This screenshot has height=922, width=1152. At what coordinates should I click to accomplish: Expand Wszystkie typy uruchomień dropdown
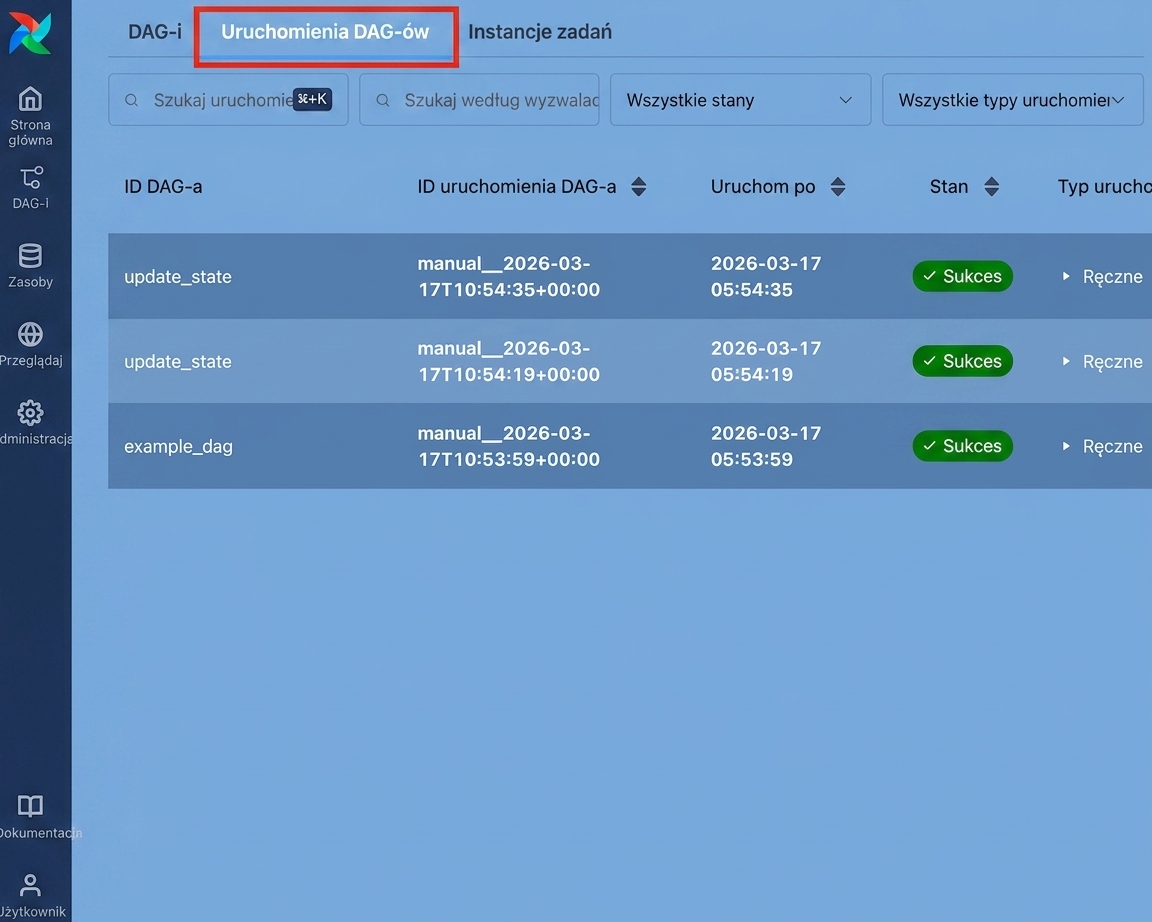1012,100
